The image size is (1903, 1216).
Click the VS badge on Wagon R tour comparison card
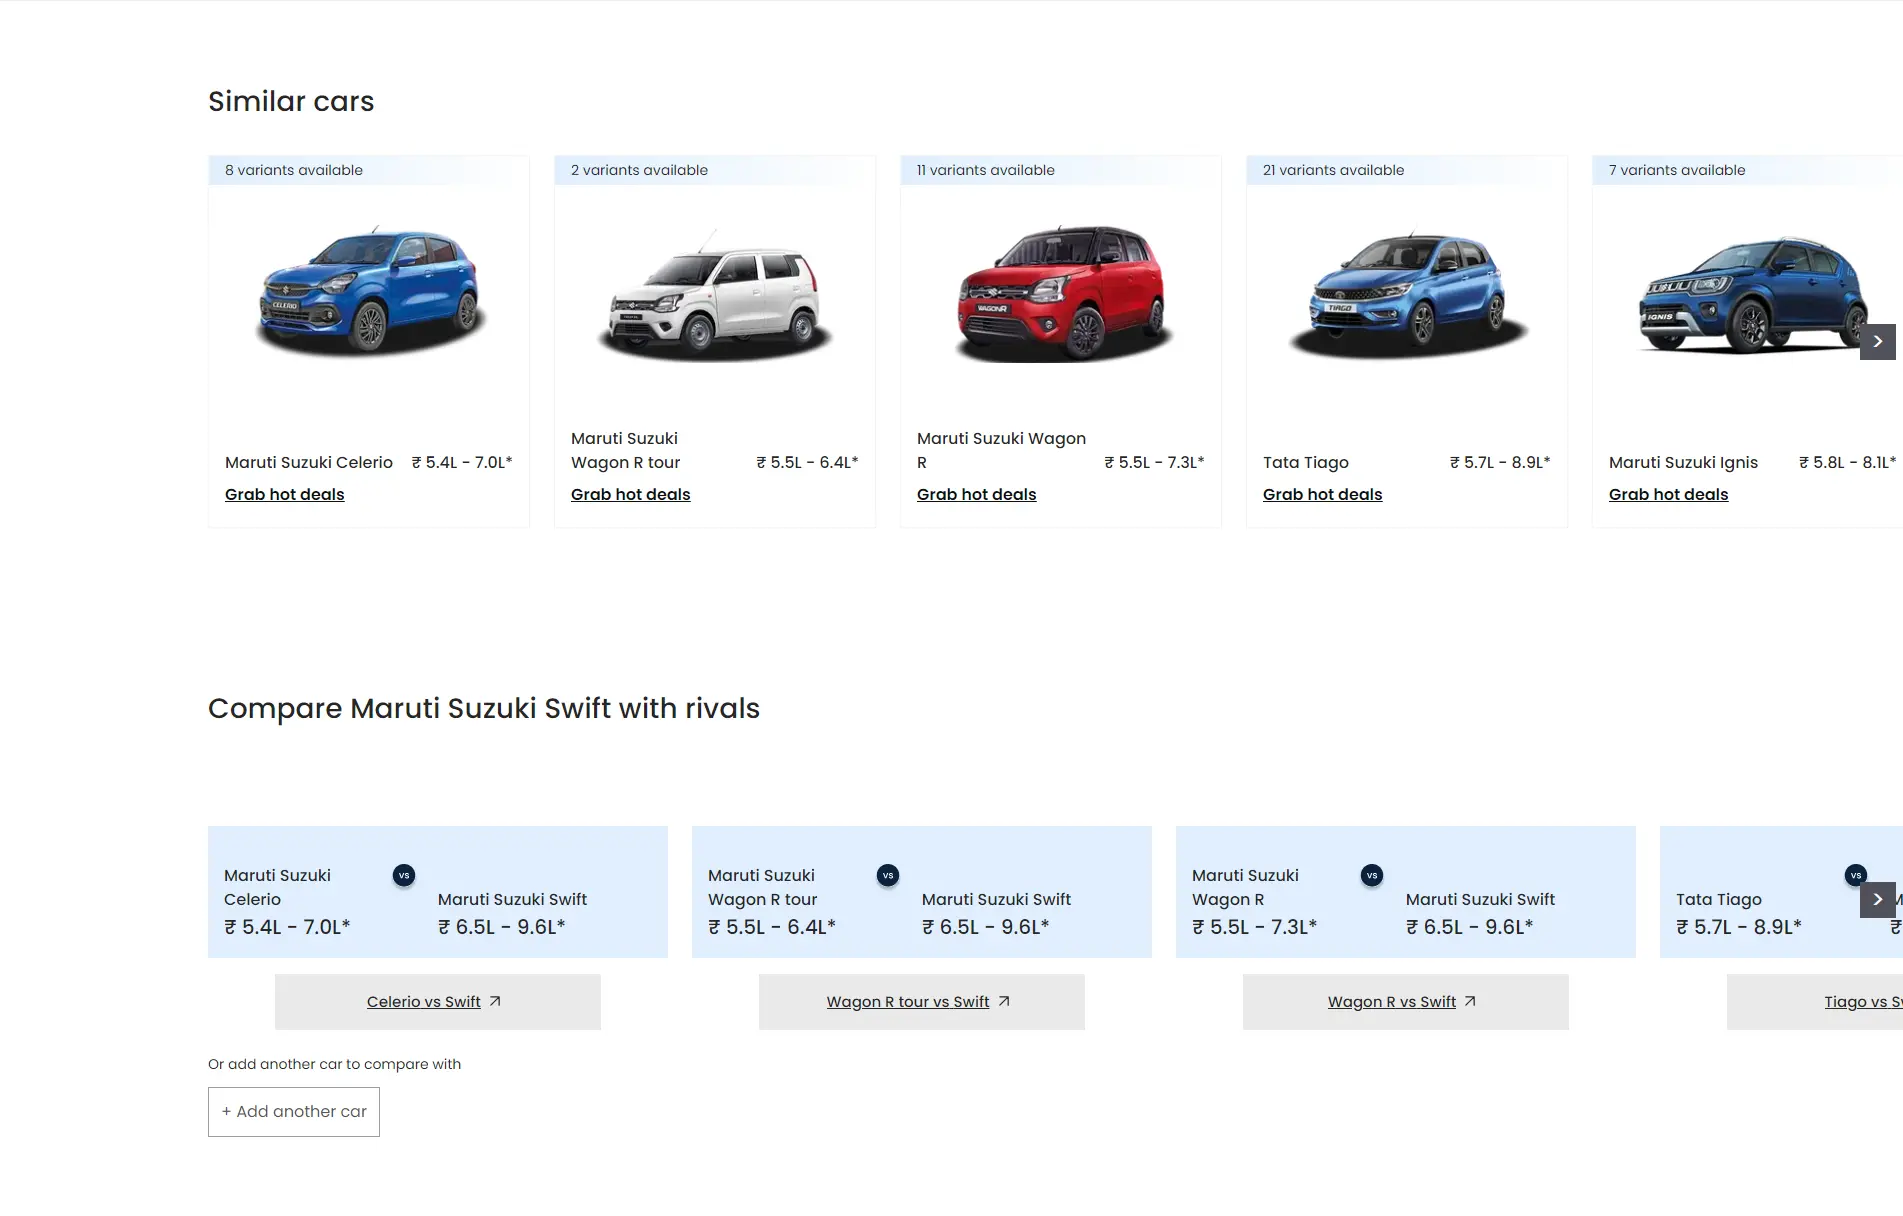(888, 875)
